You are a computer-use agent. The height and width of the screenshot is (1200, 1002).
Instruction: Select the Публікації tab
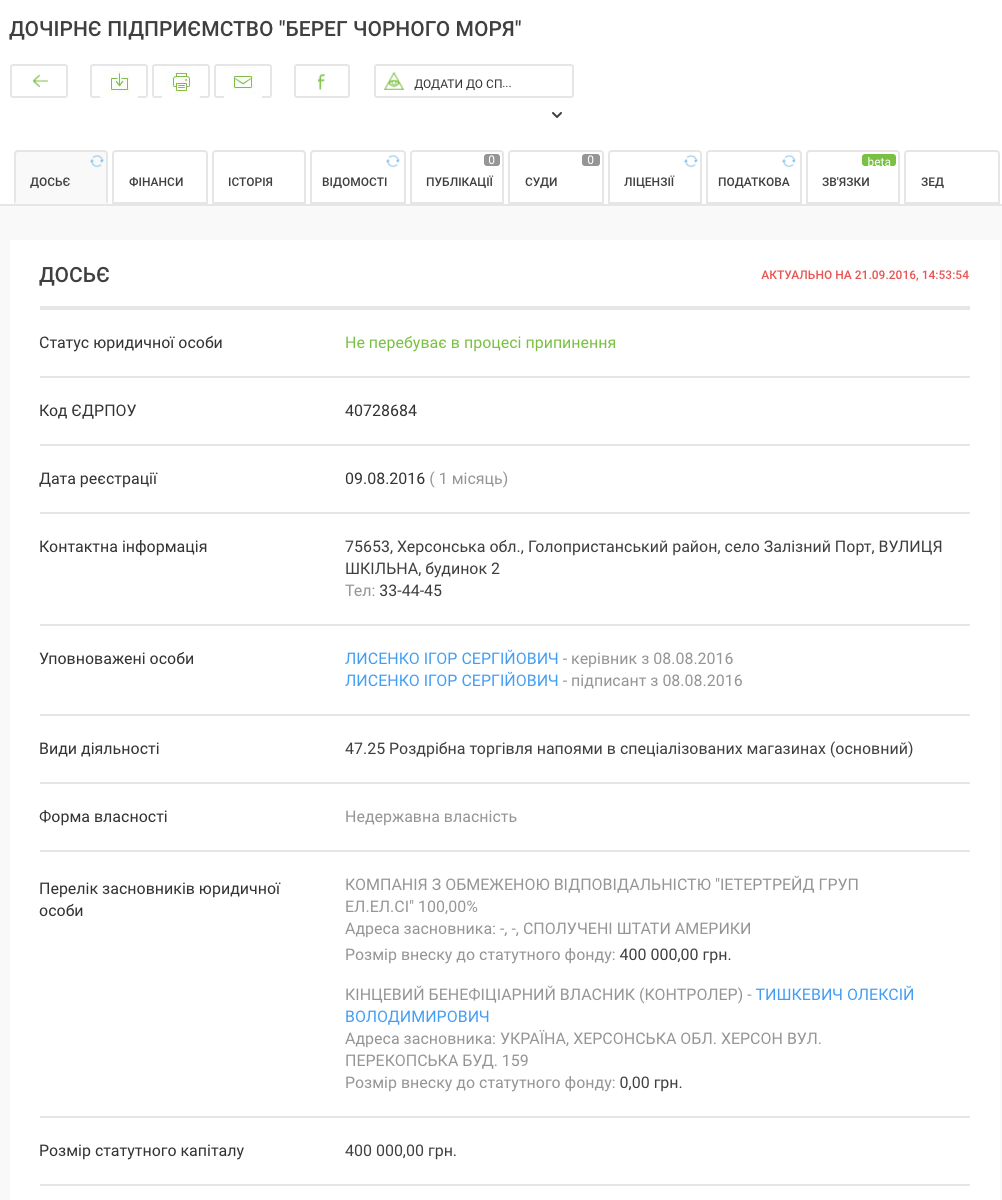click(x=458, y=182)
